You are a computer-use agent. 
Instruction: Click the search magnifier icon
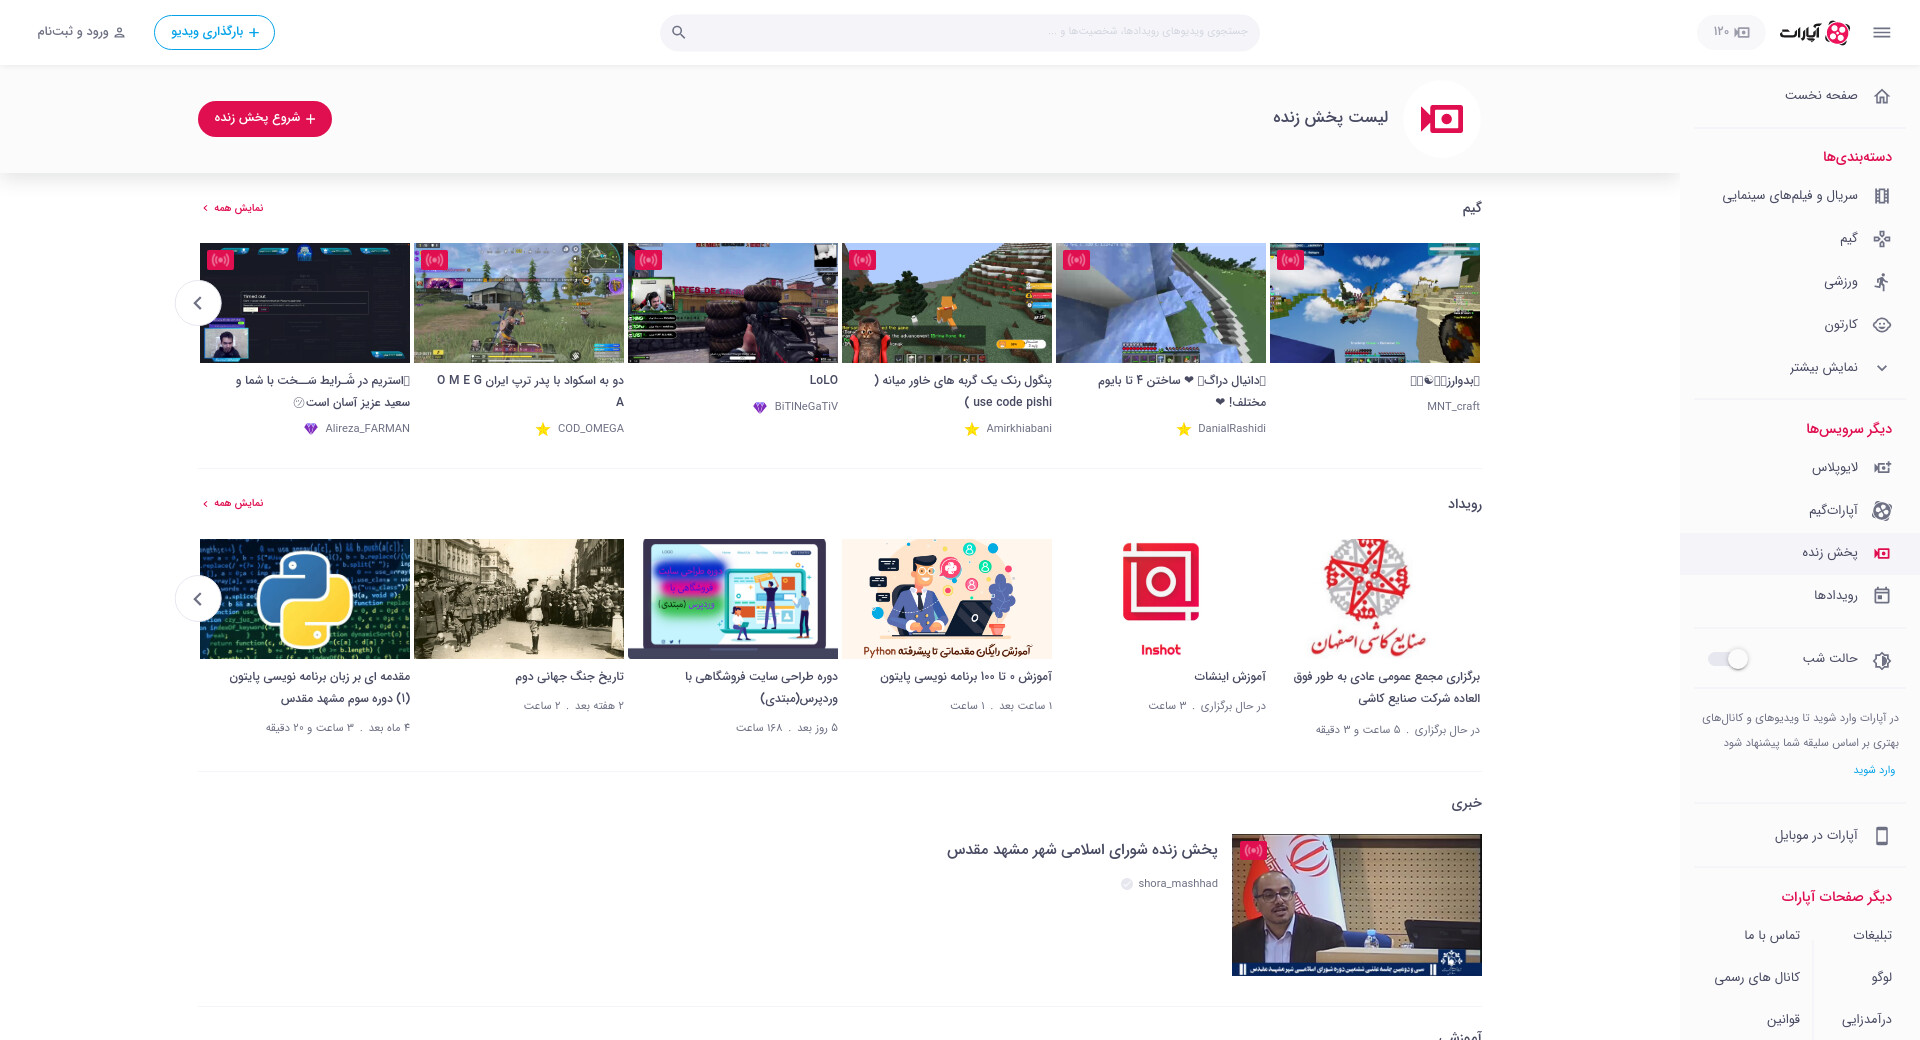click(x=678, y=32)
